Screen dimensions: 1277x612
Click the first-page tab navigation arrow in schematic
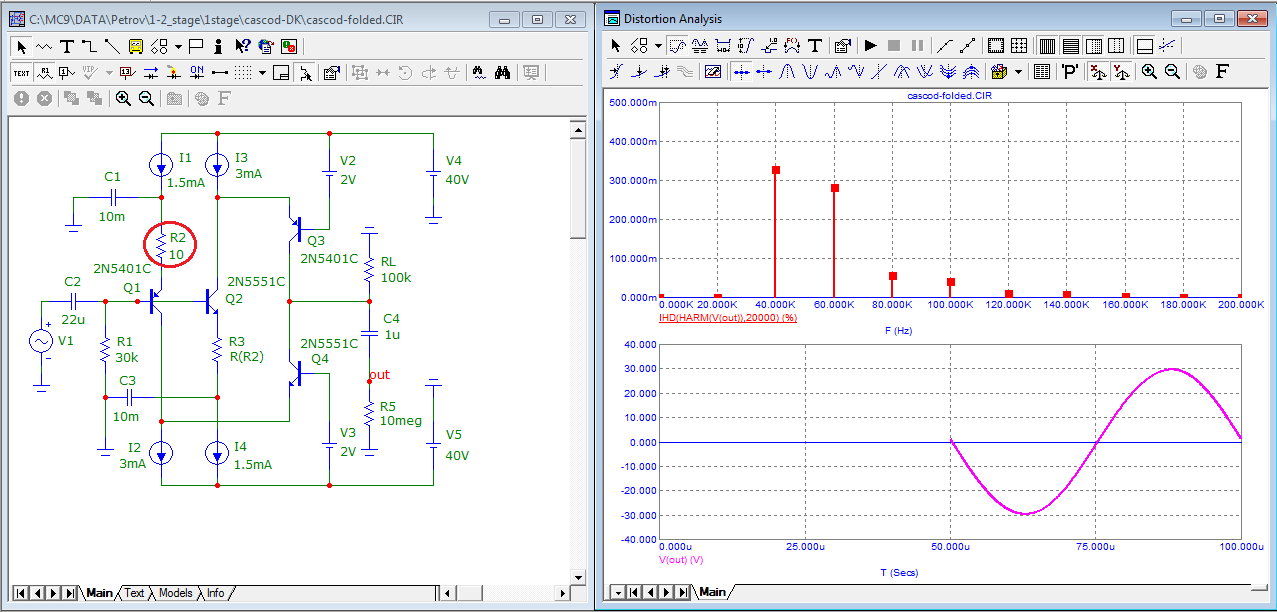21,593
